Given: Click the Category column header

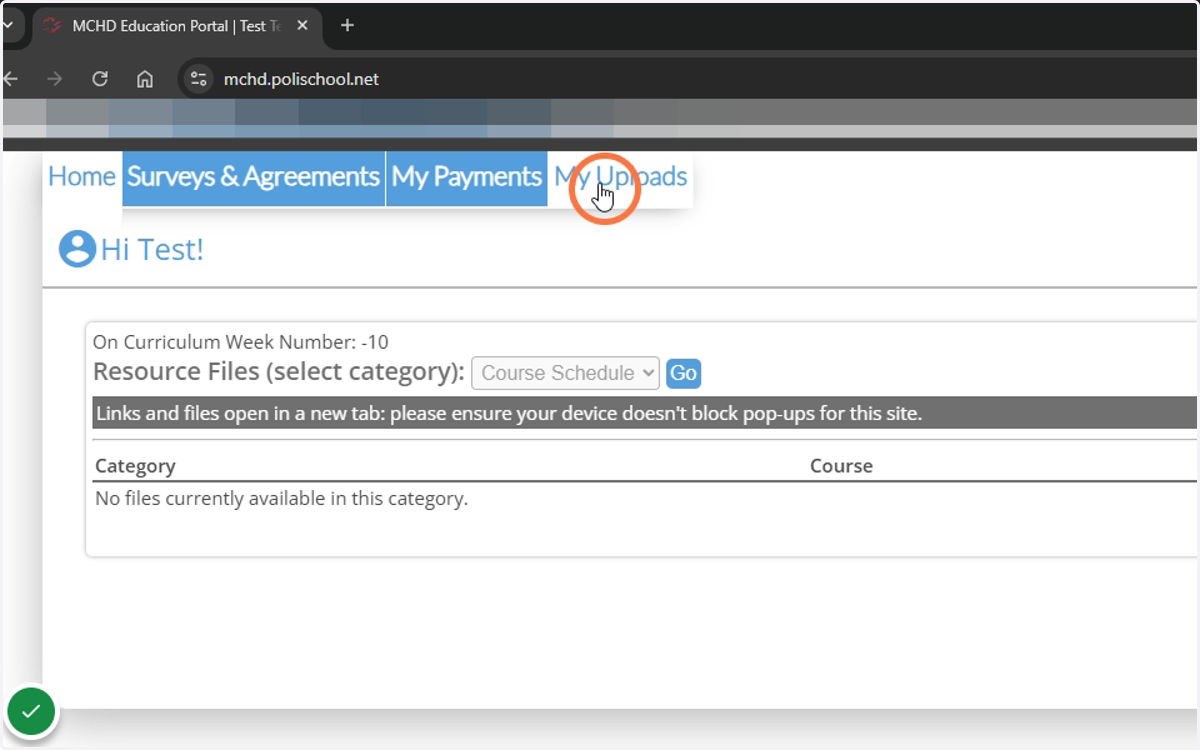Looking at the screenshot, I should (x=135, y=466).
